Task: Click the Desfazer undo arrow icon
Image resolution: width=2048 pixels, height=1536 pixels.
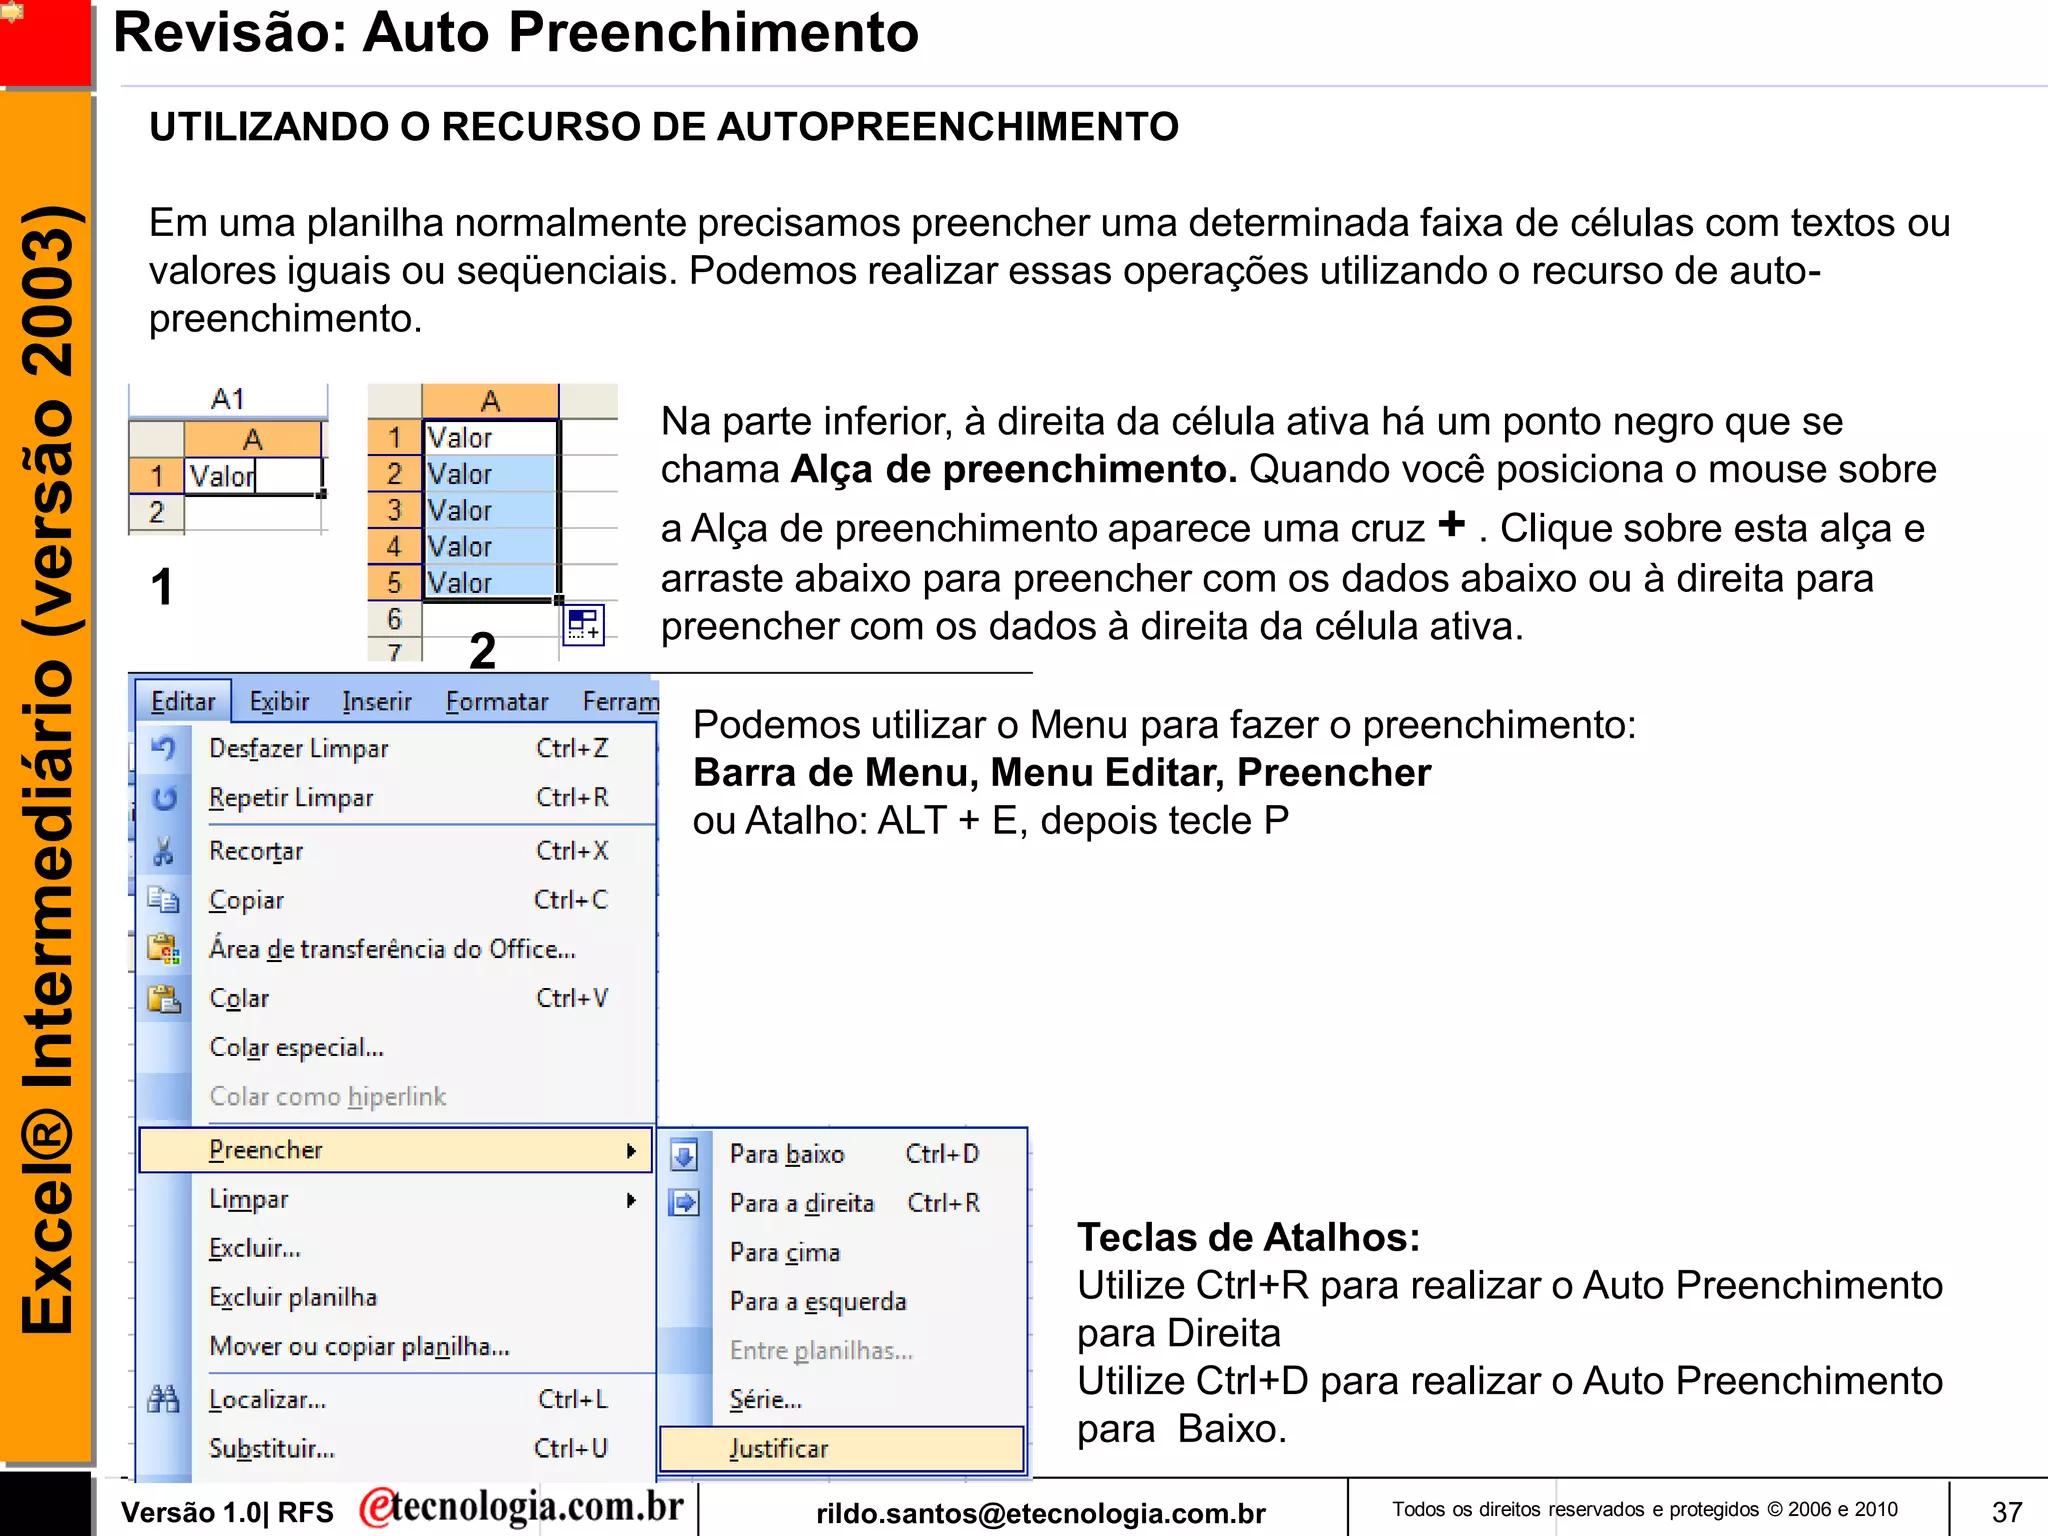Action: [164, 748]
